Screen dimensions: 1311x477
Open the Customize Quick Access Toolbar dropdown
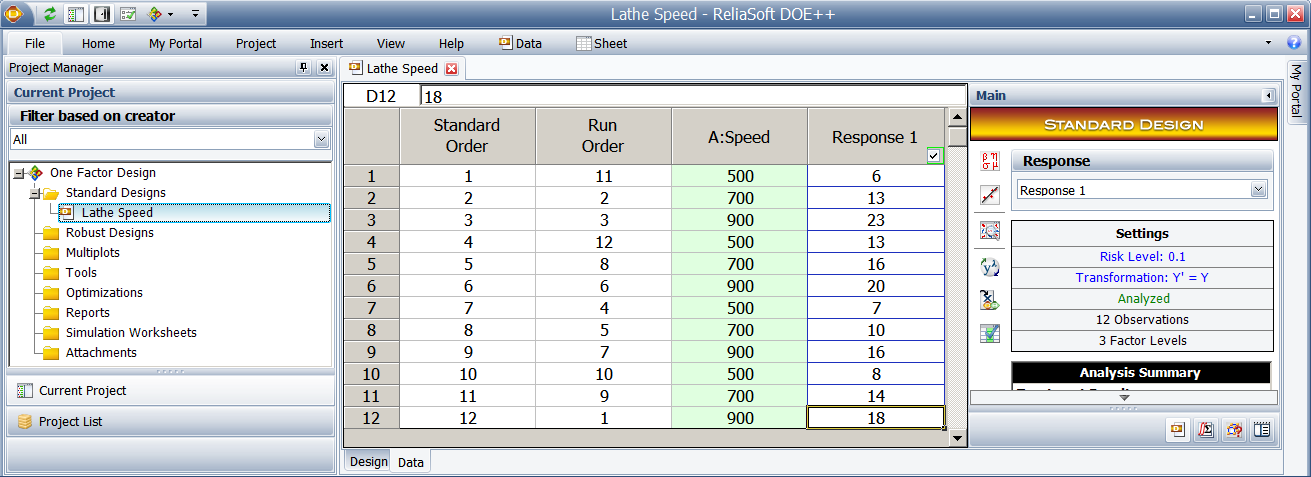point(195,15)
